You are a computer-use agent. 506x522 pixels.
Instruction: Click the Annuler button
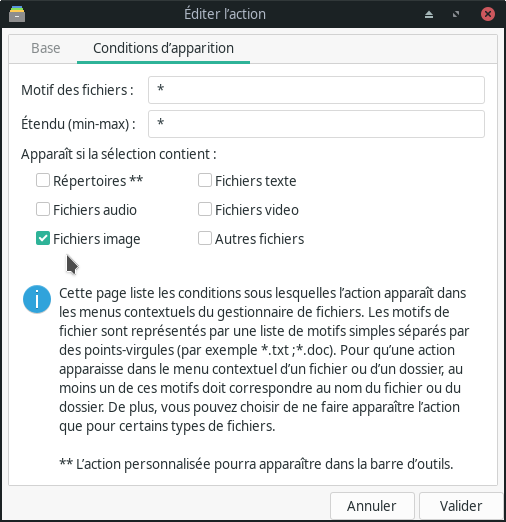coord(372,506)
